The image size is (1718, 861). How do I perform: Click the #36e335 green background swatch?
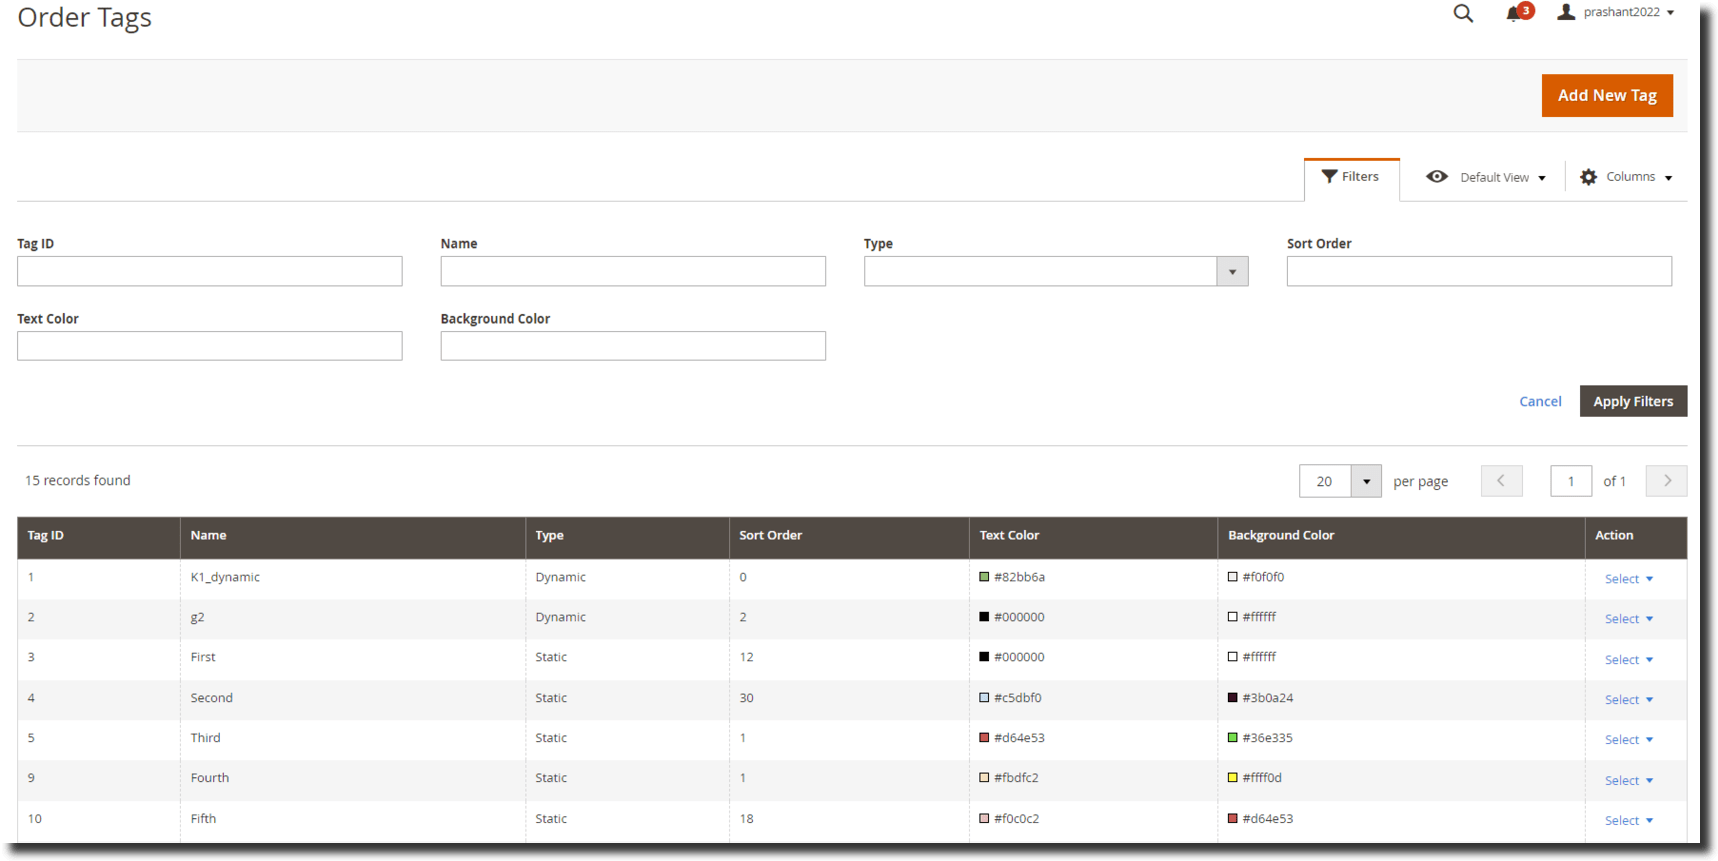1232,738
